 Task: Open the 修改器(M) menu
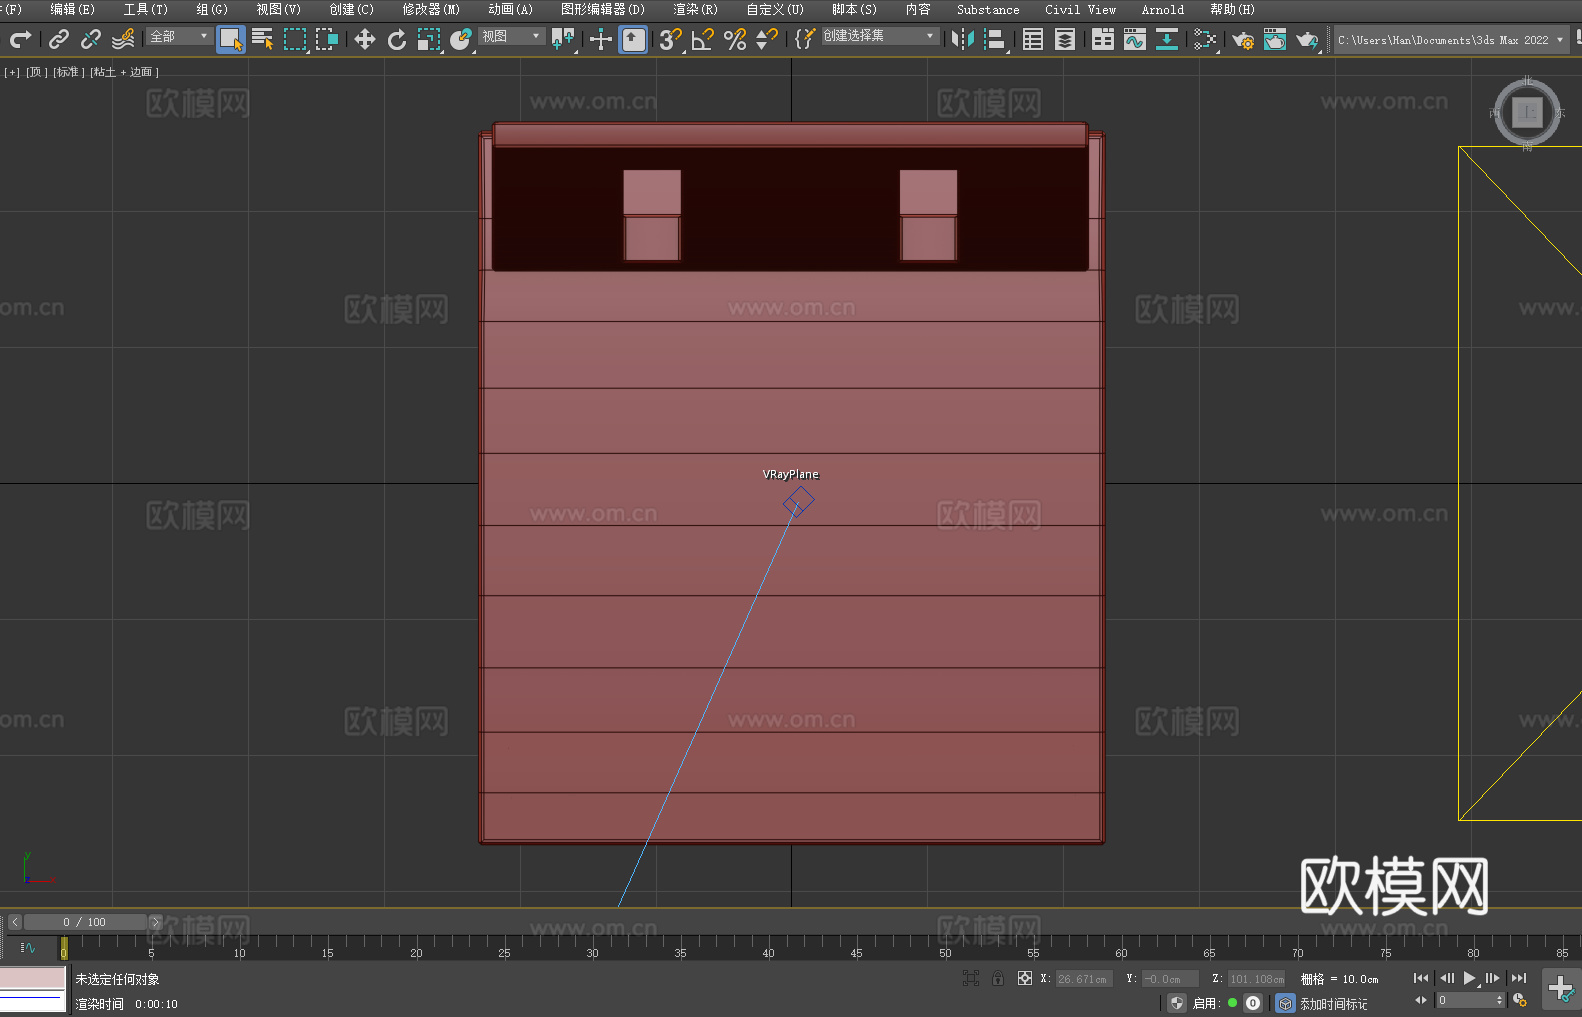431,9
